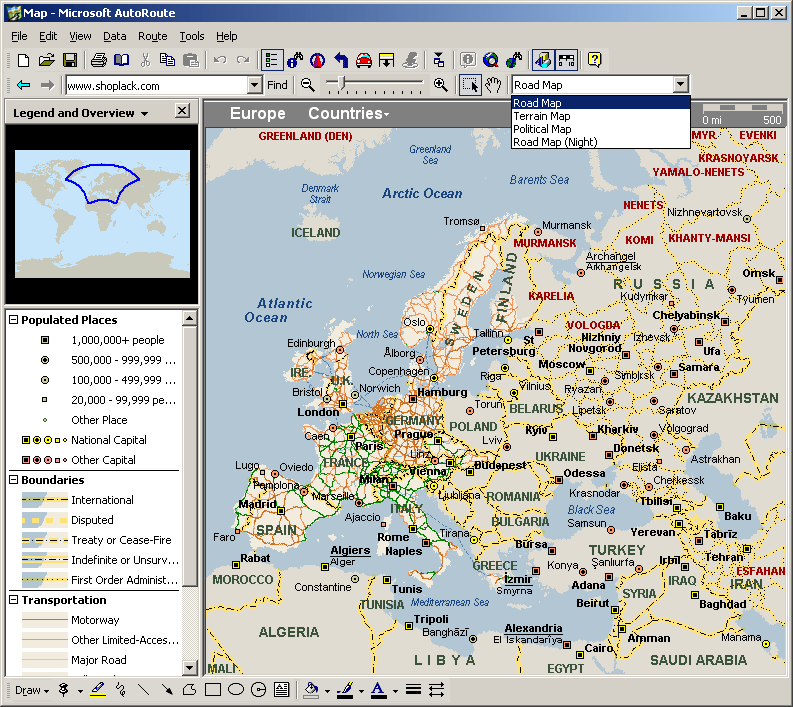This screenshot has width=793, height=707.
Task: Click legend scrollbar down arrow
Action: [x=190, y=668]
